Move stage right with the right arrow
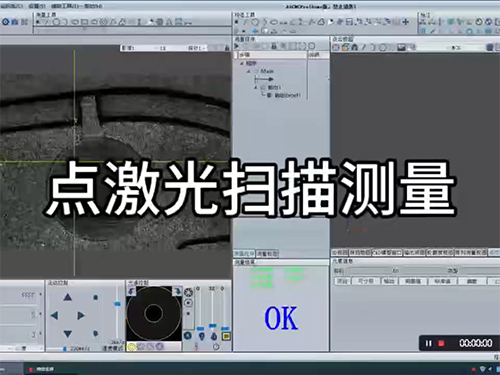Image resolution: width=500 pixels, height=375 pixels. click(x=81, y=315)
